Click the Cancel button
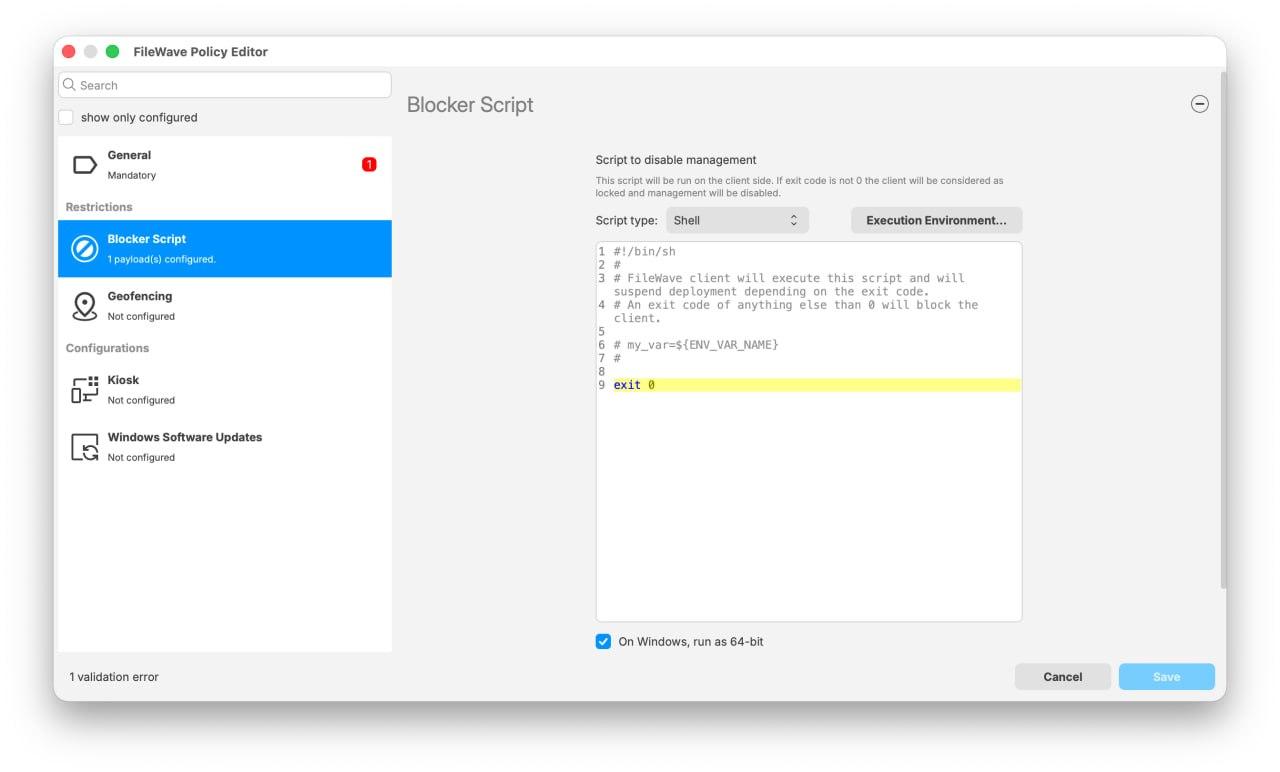Screen dimensions: 1280x772 (1063, 677)
